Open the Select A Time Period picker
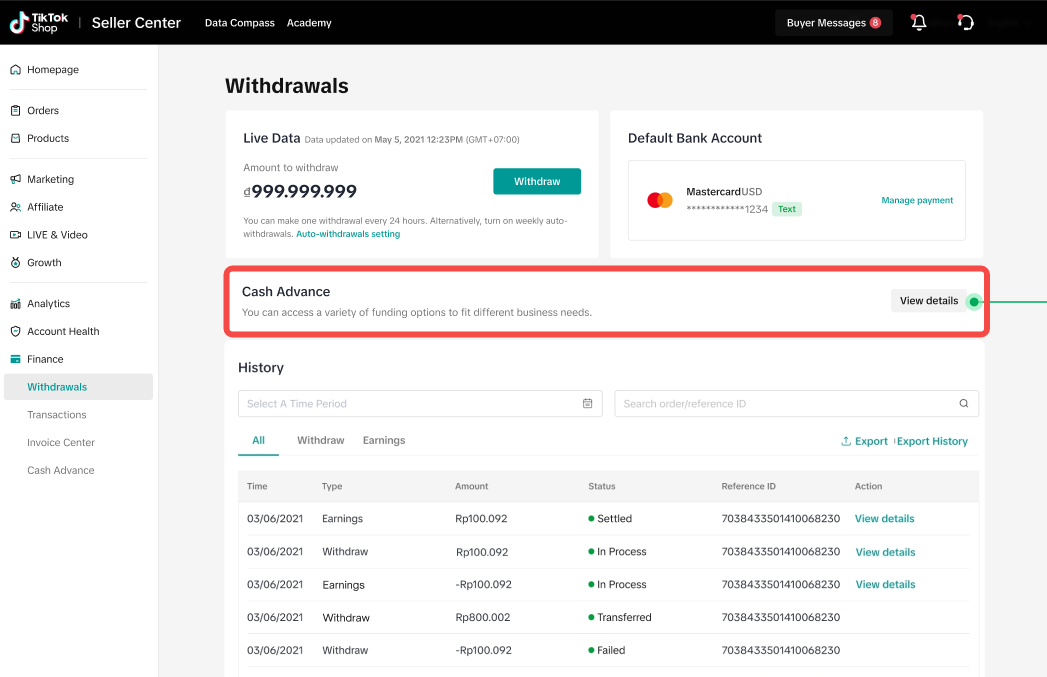The height and width of the screenshot is (677, 1047). 420,403
